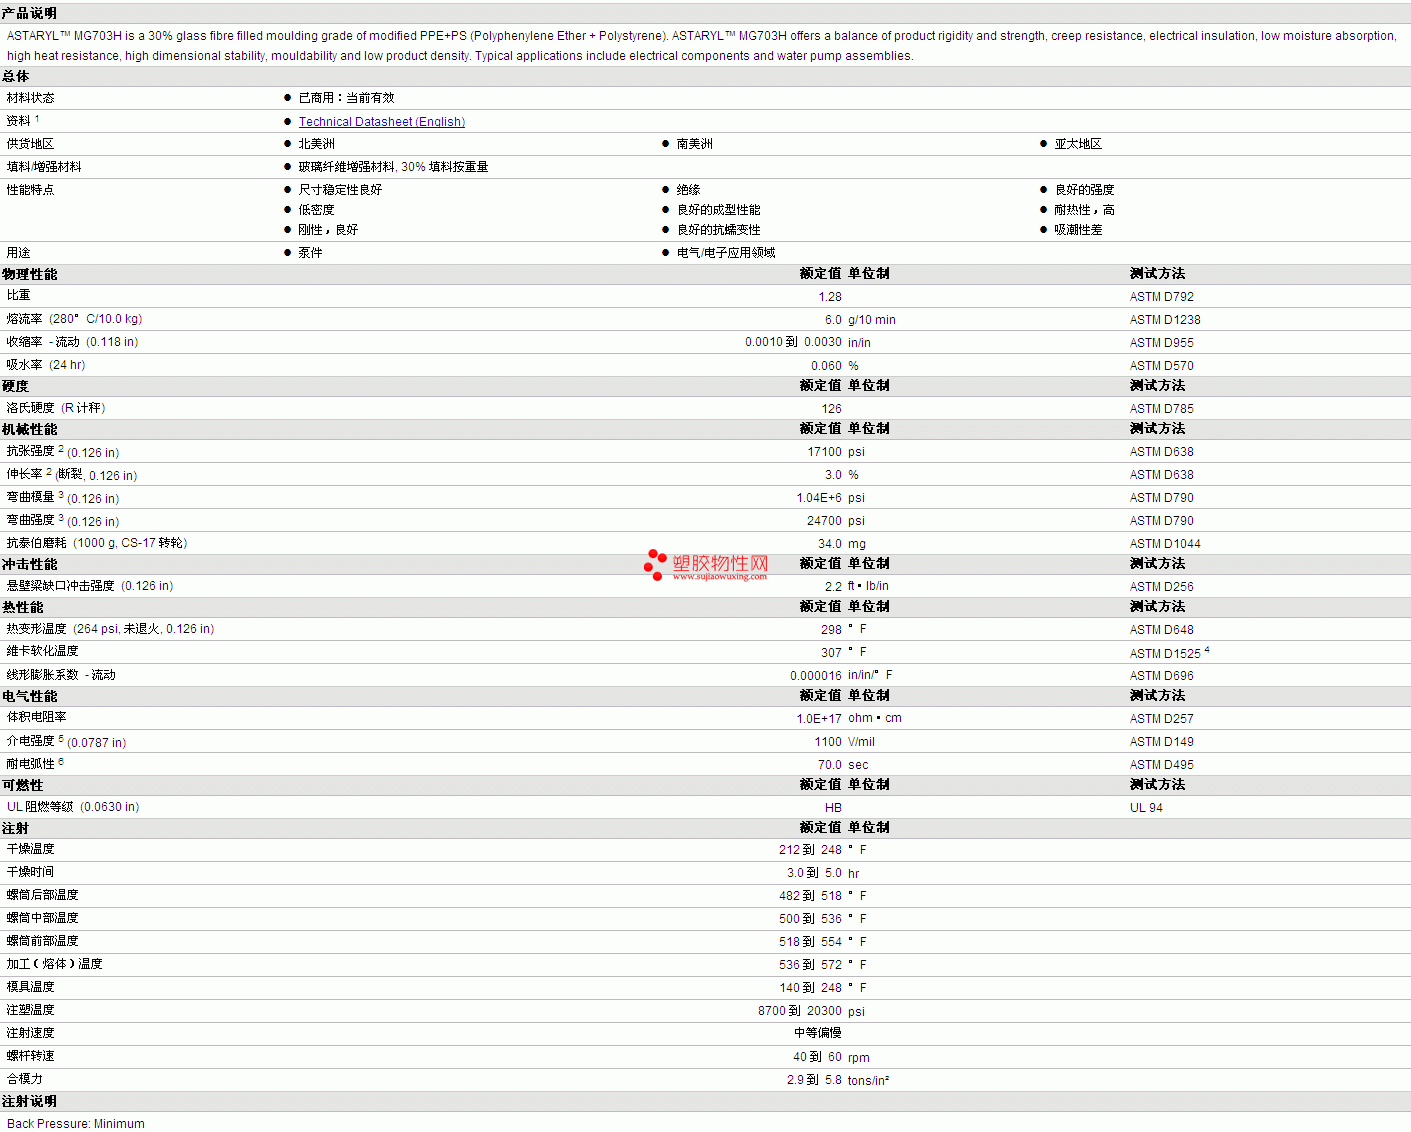The height and width of the screenshot is (1132, 1411).
Task: Click the 34.0 mg Taber abrasion value
Action: (x=842, y=544)
